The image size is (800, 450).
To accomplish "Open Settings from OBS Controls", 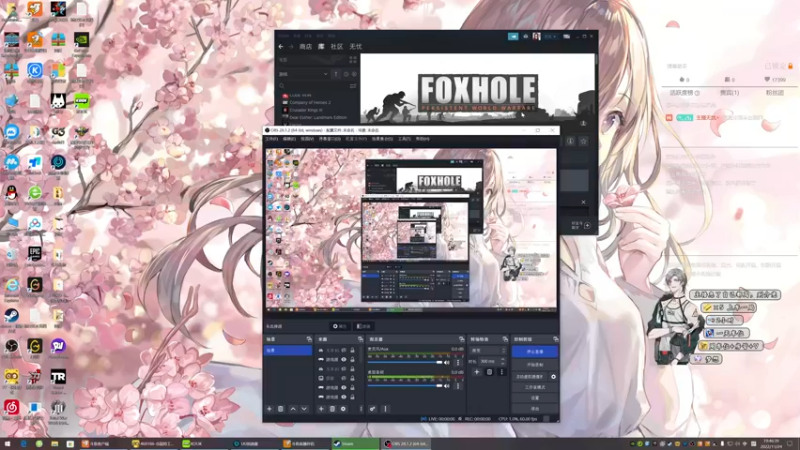I will pos(535,398).
